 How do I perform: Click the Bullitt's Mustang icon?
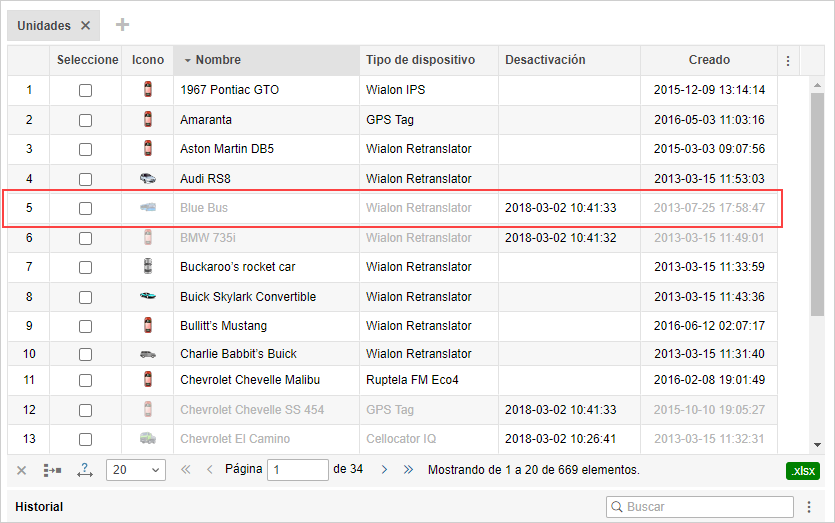pos(148,325)
